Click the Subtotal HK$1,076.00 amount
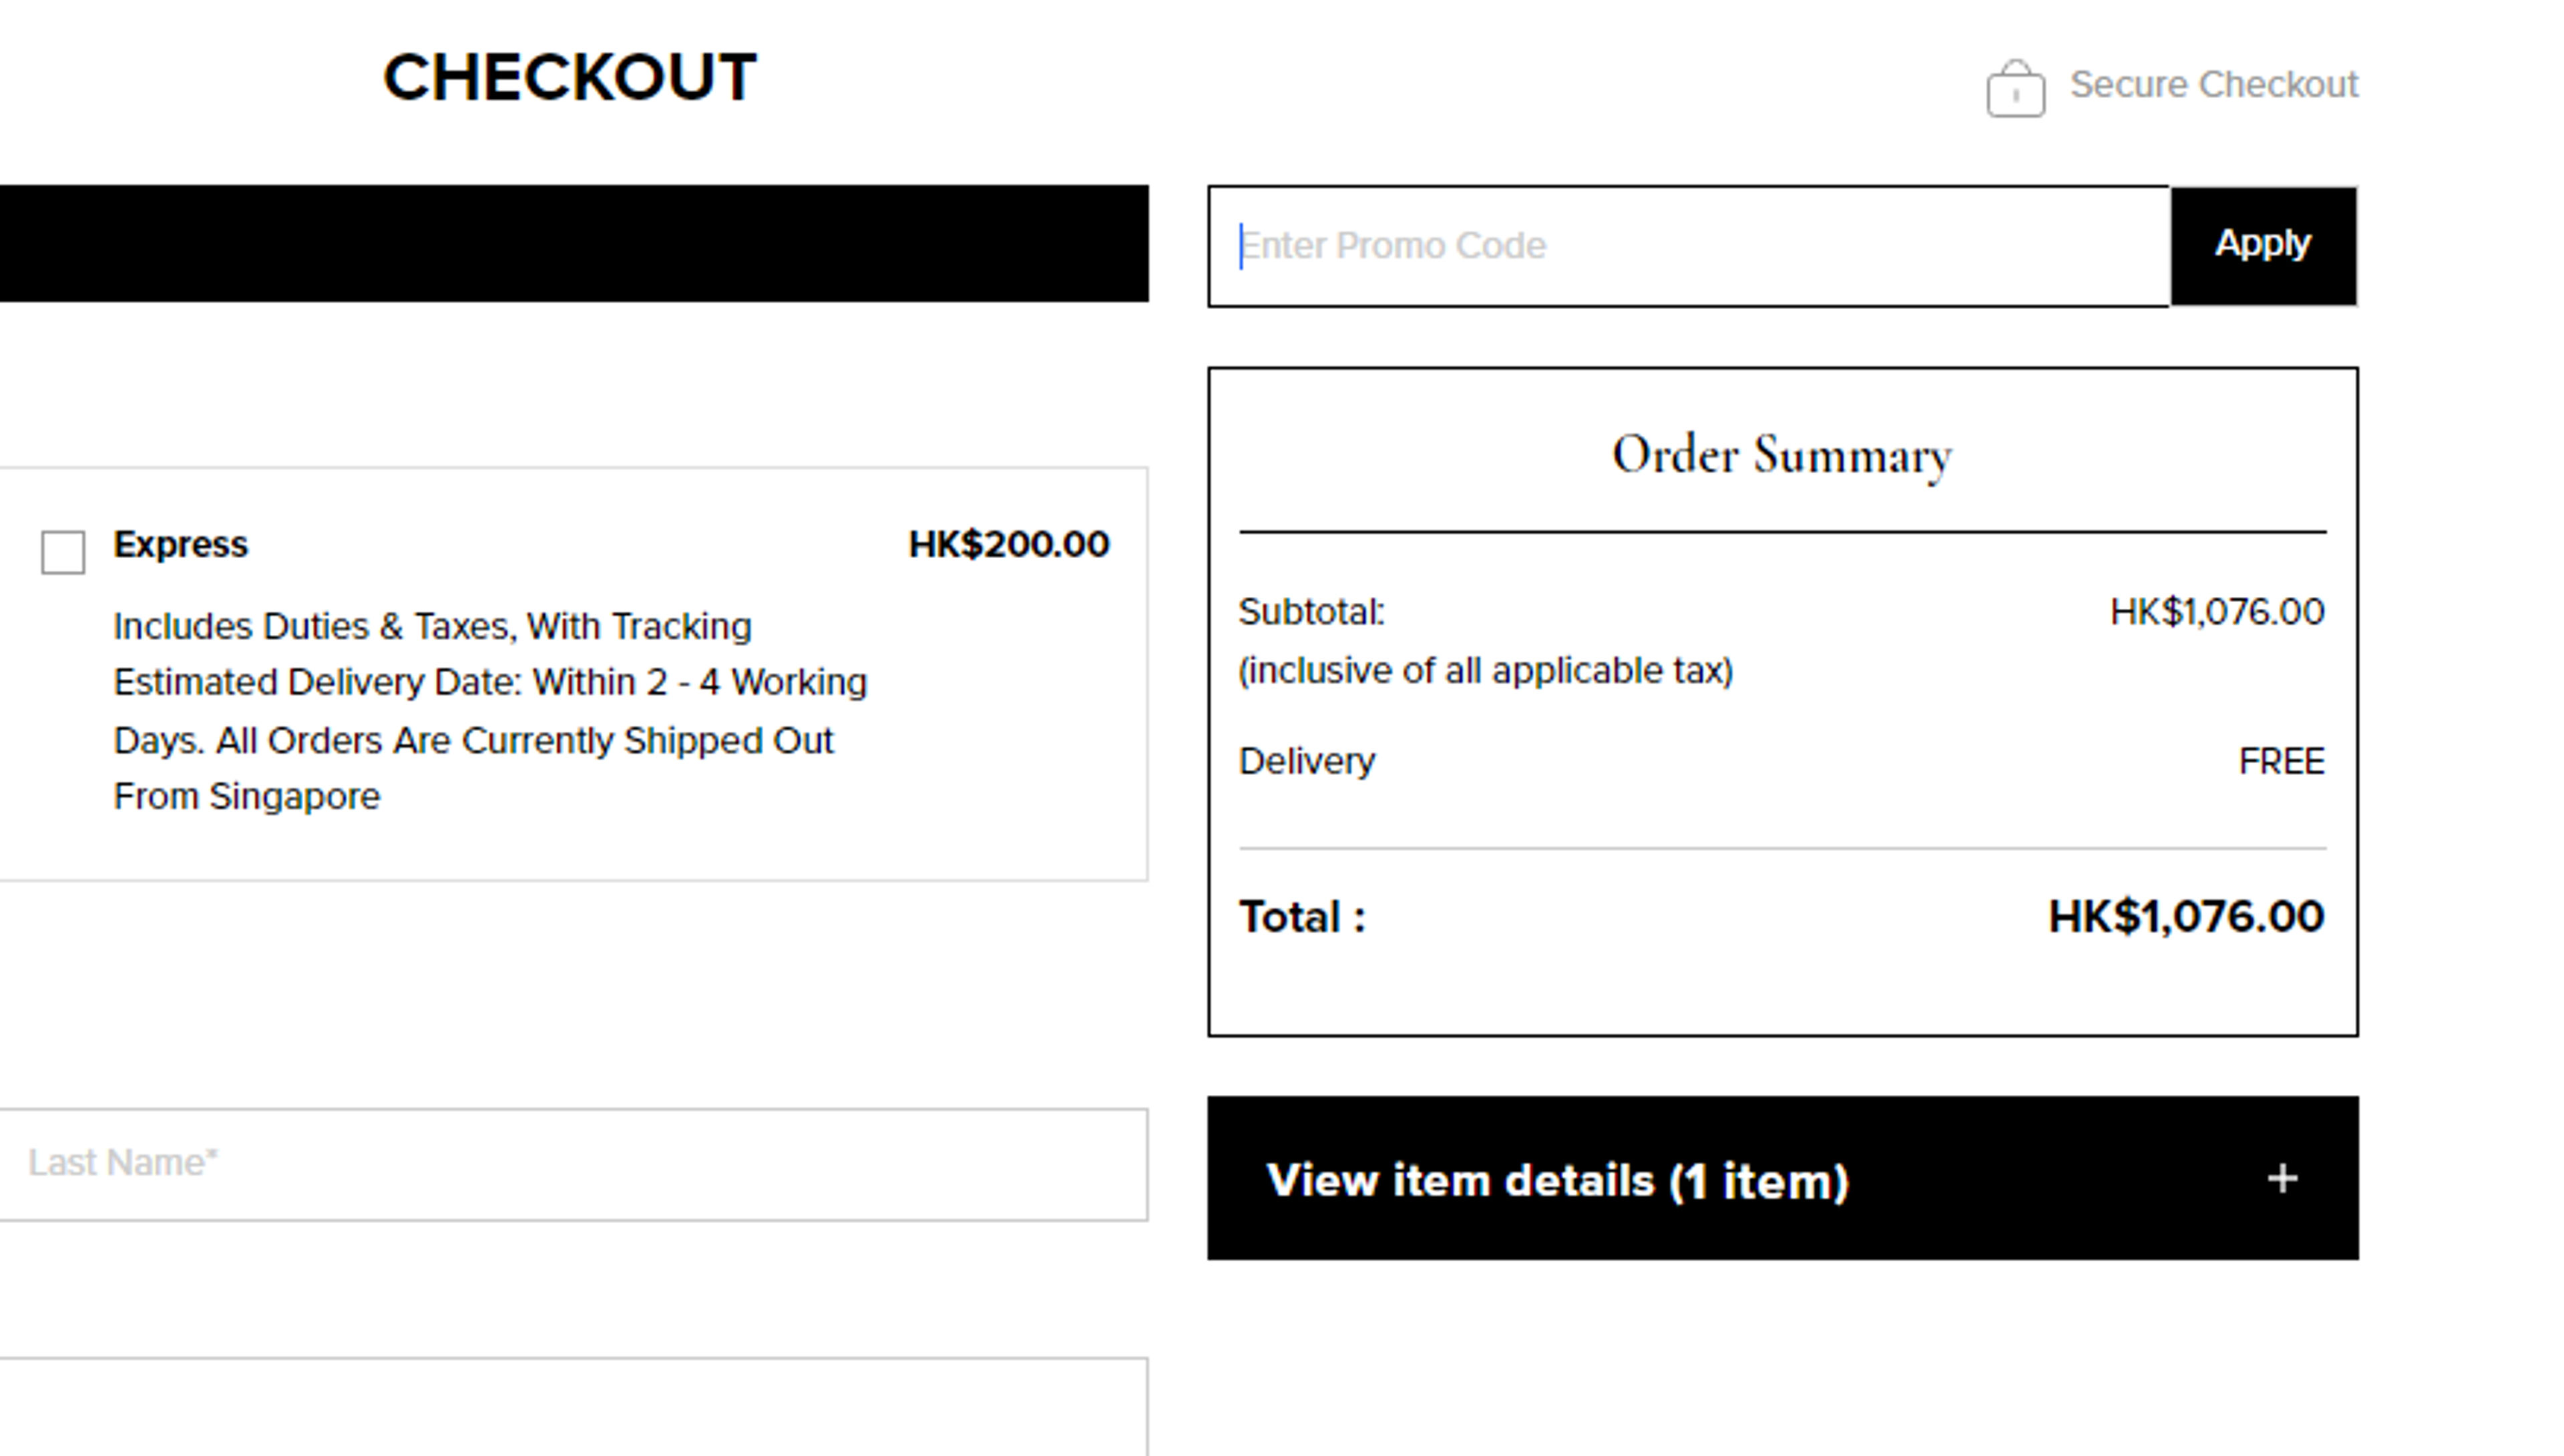2564x1456 pixels. [2216, 612]
